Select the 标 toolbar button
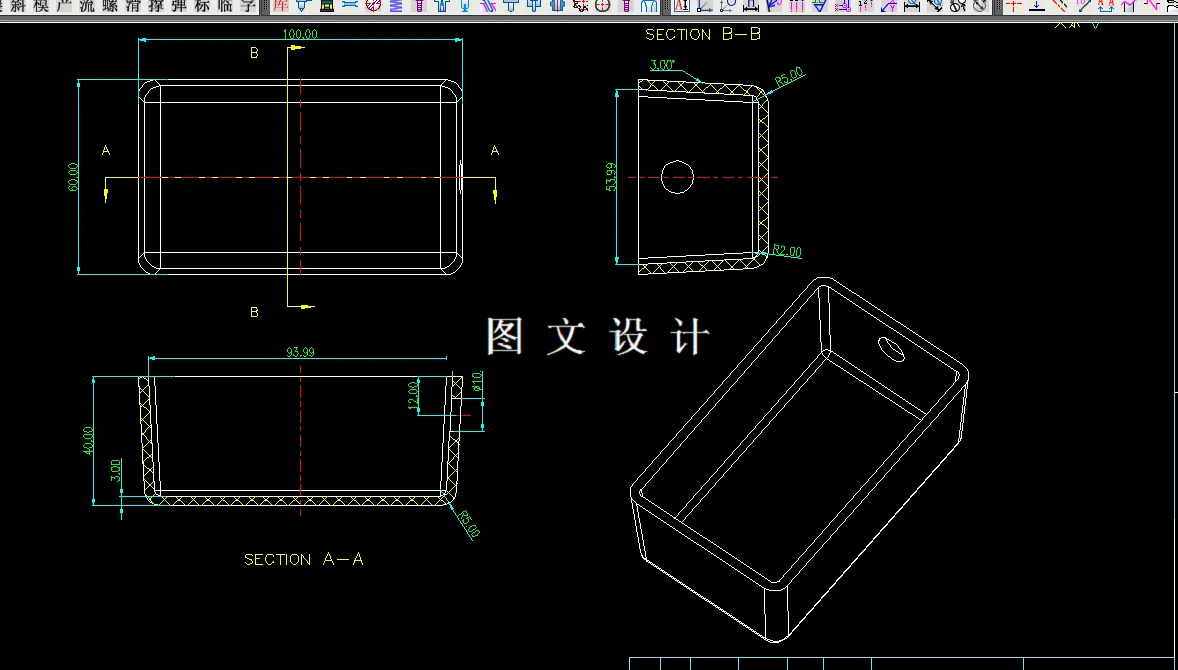Image resolution: width=1178 pixels, height=670 pixels. [203, 5]
